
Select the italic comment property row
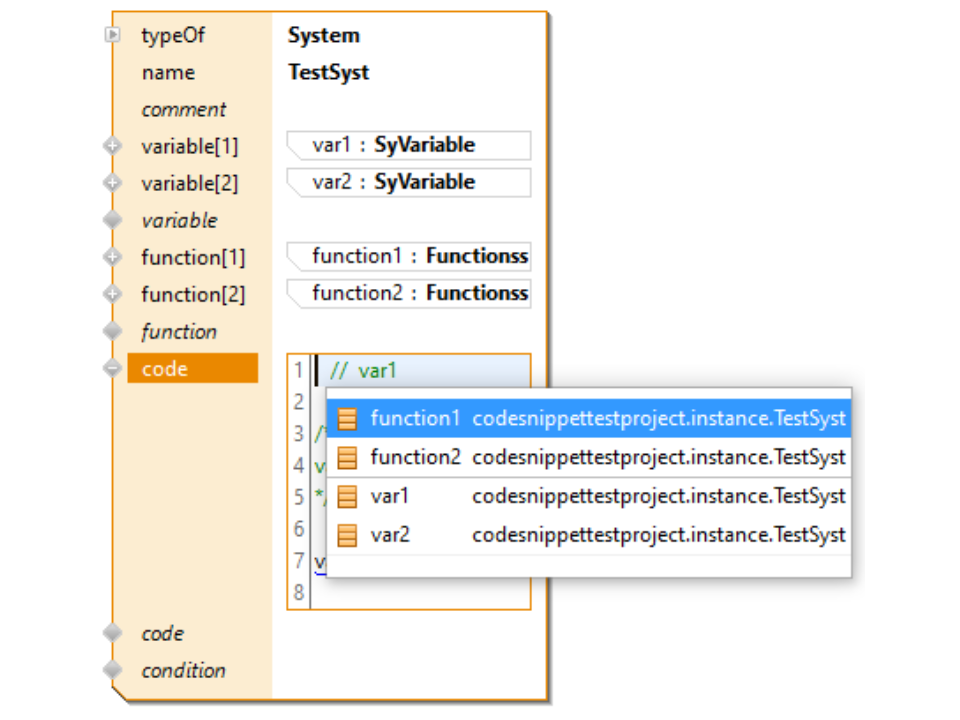tap(184, 110)
